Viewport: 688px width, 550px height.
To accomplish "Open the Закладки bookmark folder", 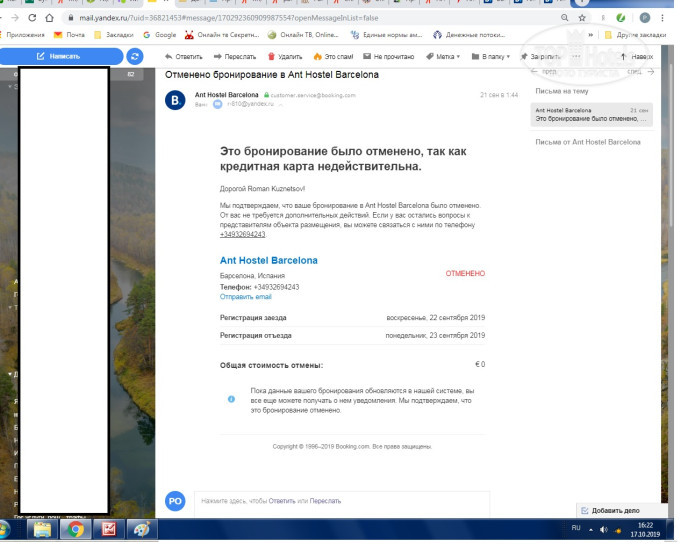I will click(114, 35).
